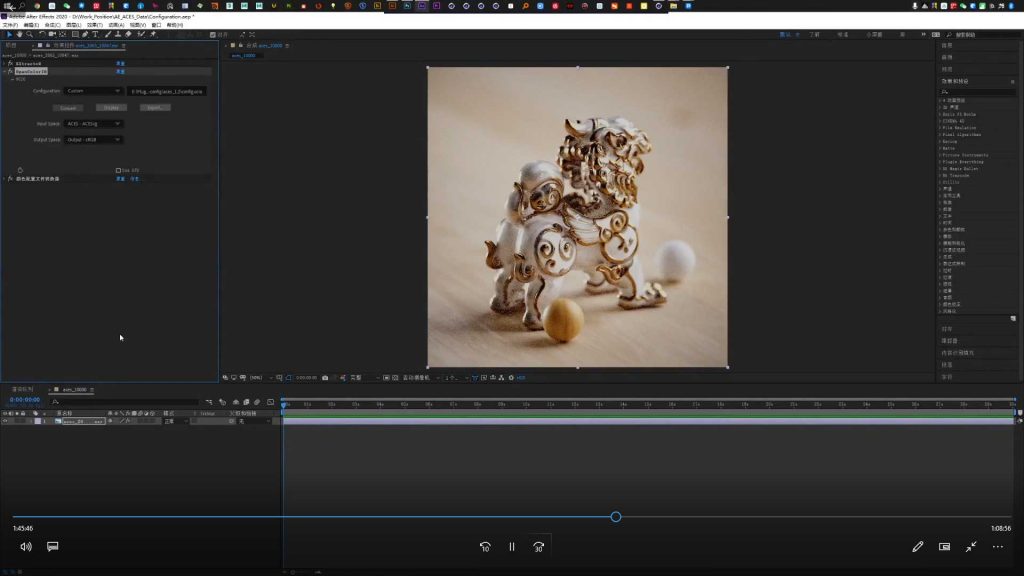1024x576 pixels.
Task: Select the Hand tool in the toolbar
Action: [x=19, y=34]
